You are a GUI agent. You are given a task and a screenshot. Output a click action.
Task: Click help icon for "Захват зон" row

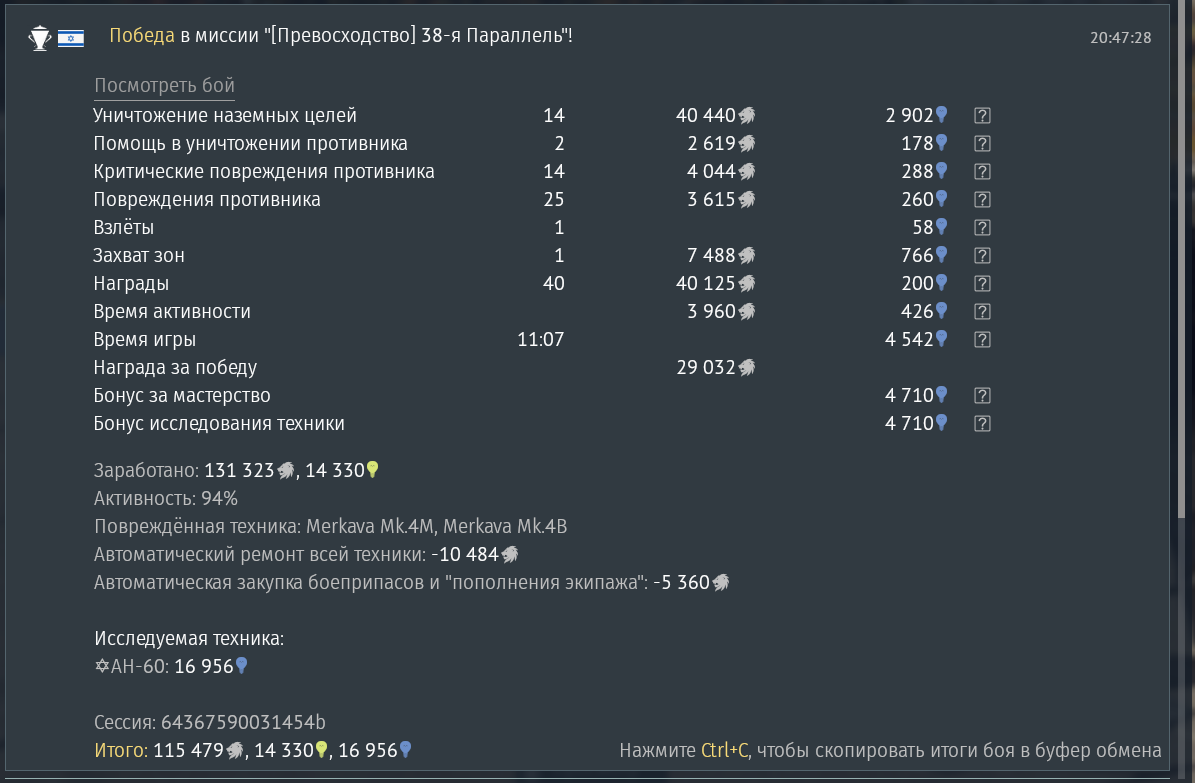[x=982, y=256]
